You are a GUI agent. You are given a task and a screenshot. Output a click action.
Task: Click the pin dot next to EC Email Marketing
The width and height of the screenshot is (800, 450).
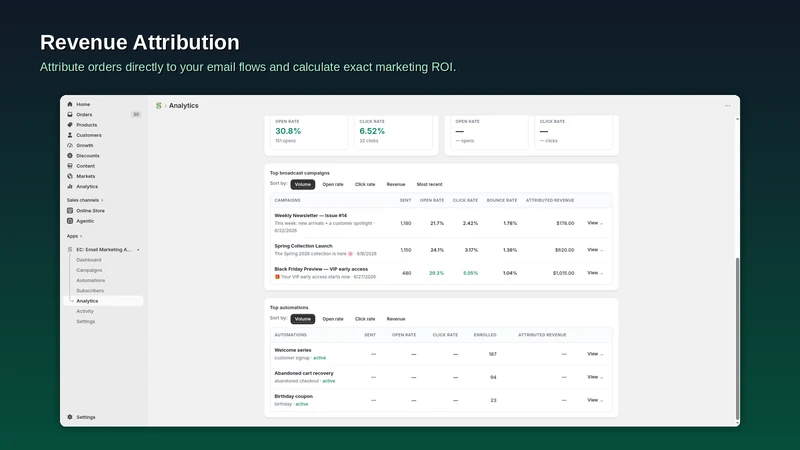pos(138,249)
